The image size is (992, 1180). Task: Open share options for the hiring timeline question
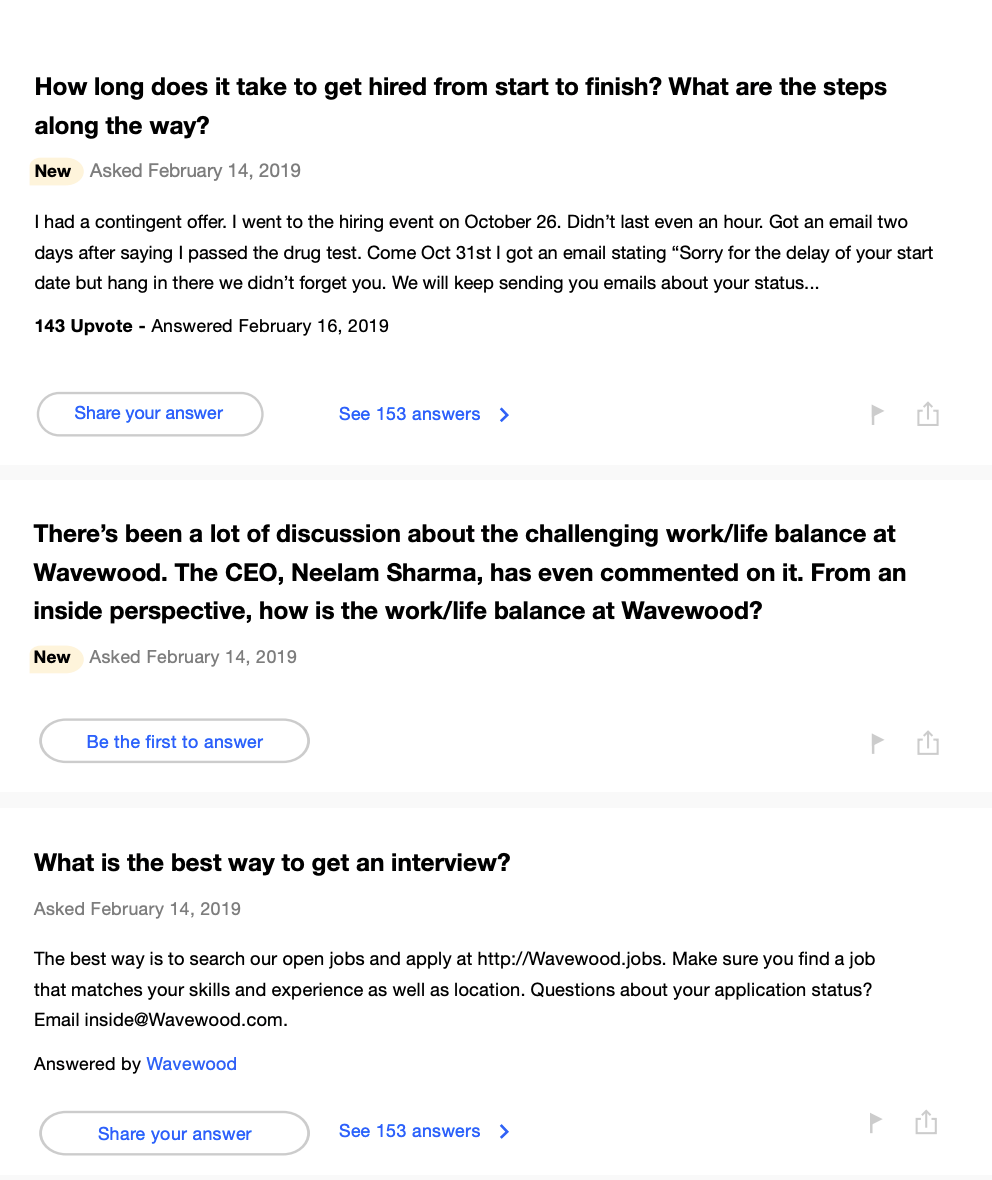tap(928, 413)
